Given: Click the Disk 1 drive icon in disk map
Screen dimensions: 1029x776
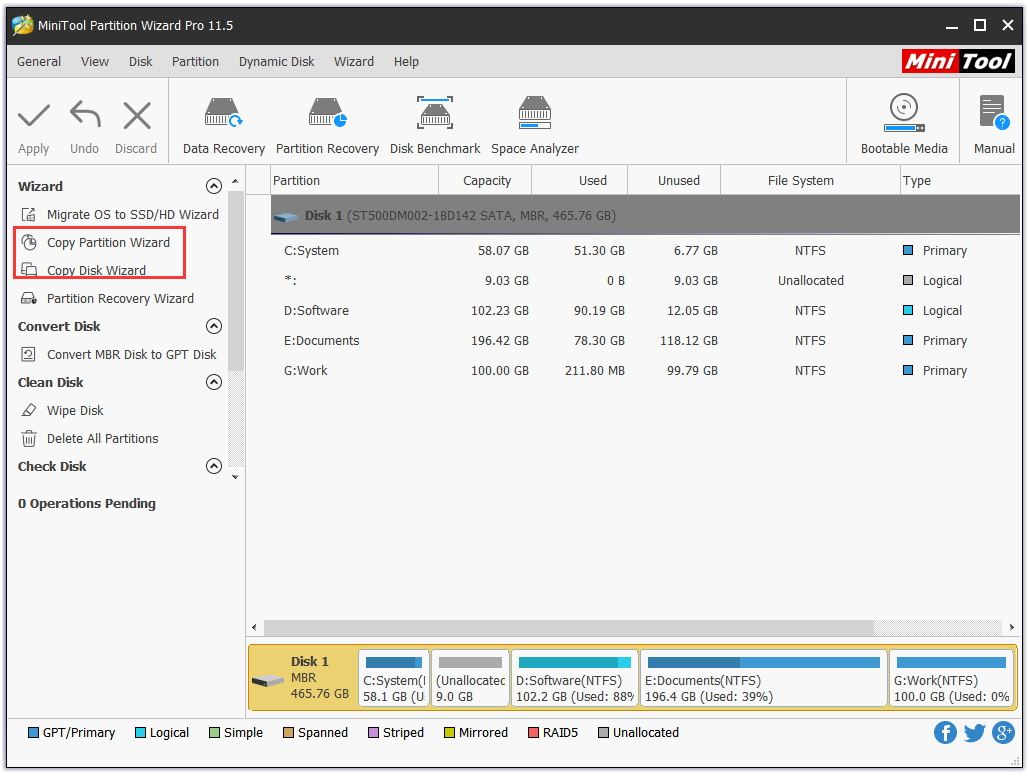Looking at the screenshot, I should coord(268,681).
